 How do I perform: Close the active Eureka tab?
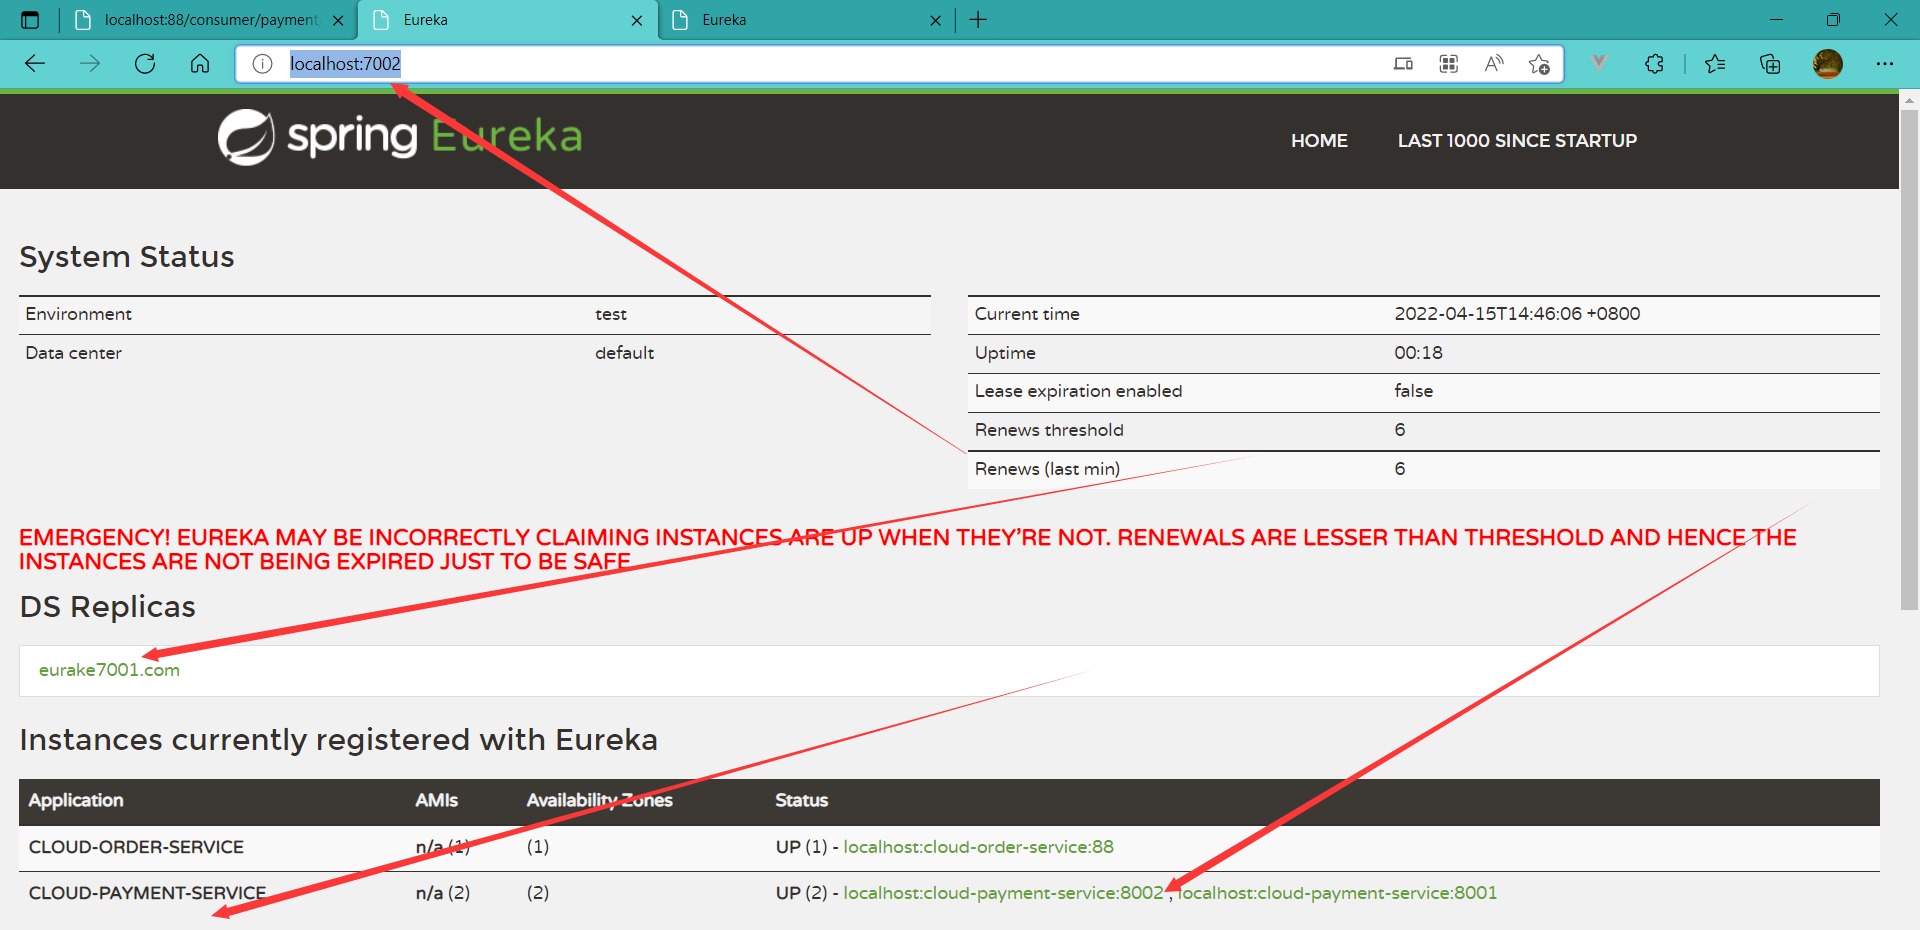point(637,20)
